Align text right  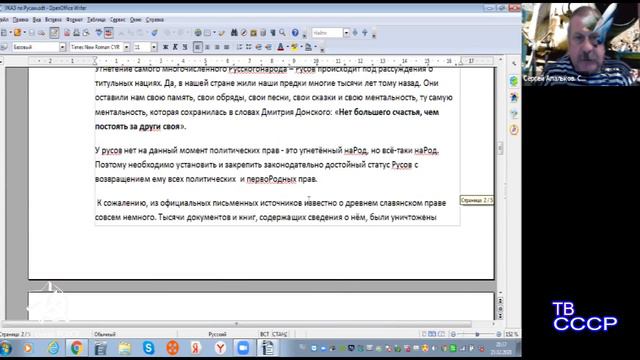click(x=217, y=47)
